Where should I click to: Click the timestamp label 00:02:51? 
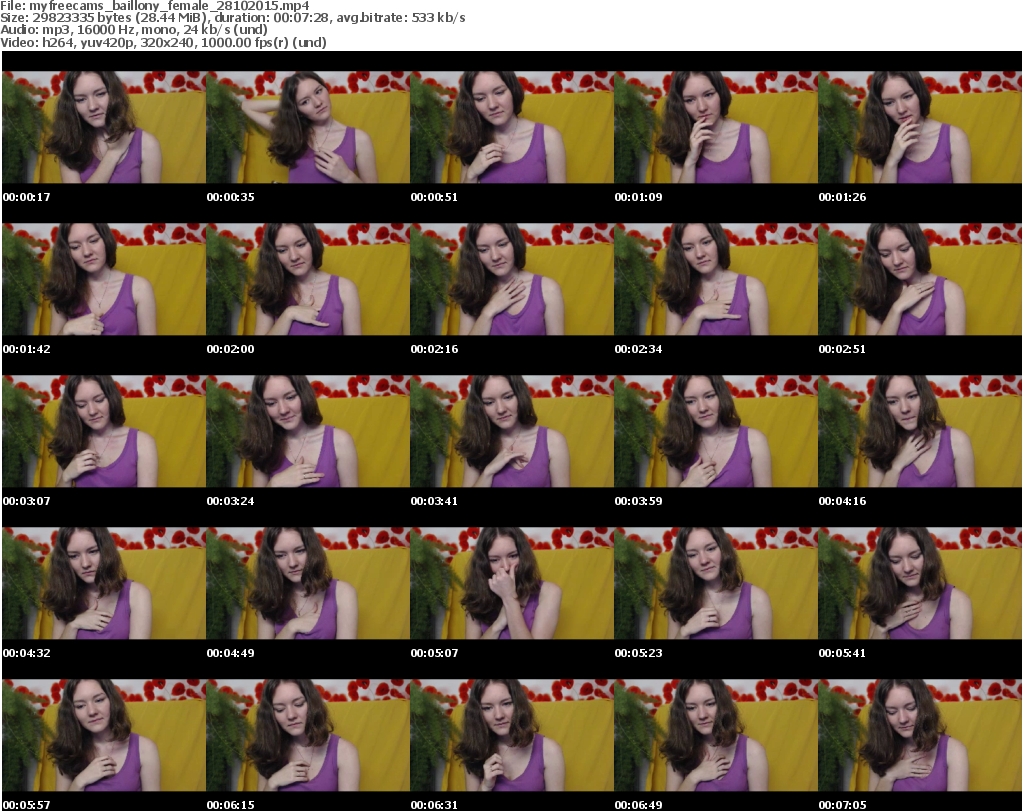(x=842, y=349)
